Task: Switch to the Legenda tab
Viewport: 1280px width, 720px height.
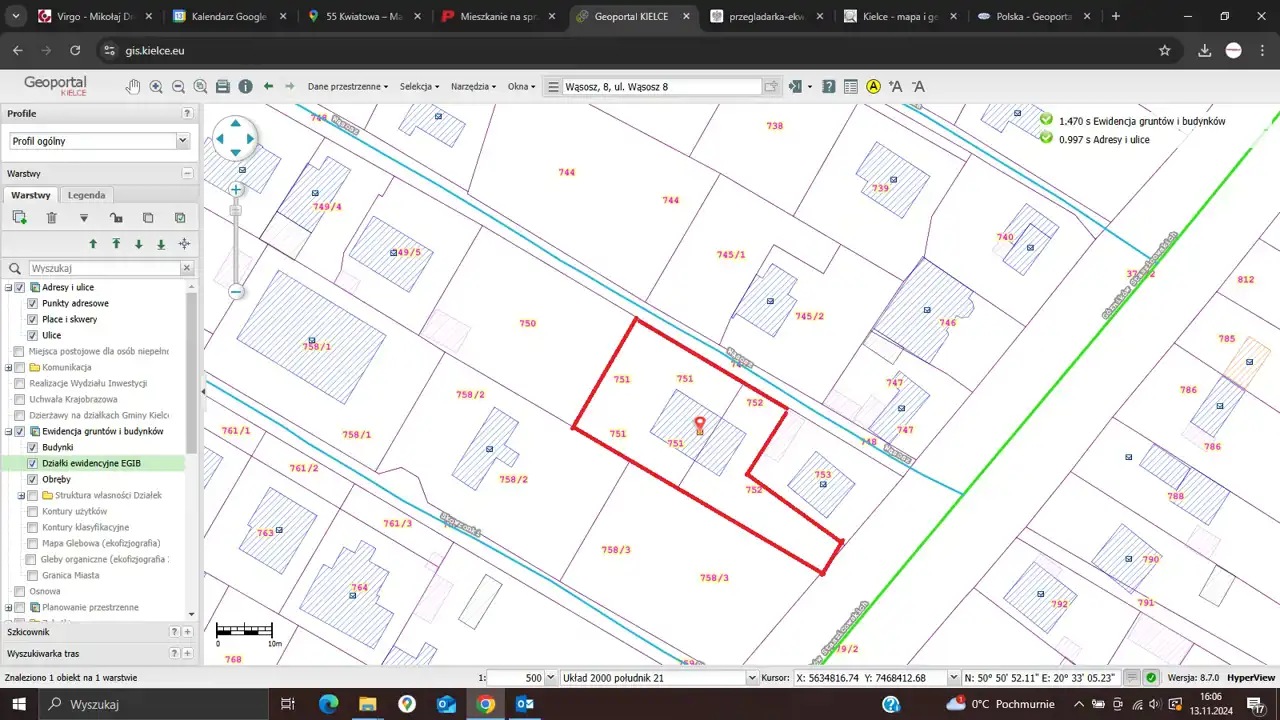Action: coord(86,195)
